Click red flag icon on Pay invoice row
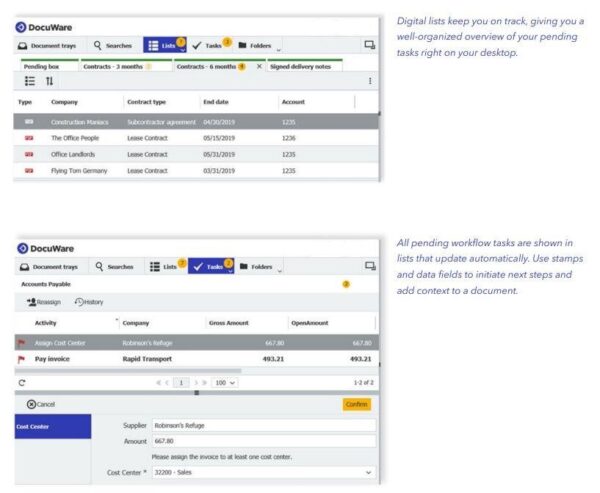Image resolution: width=600 pixels, height=493 pixels. point(21,359)
